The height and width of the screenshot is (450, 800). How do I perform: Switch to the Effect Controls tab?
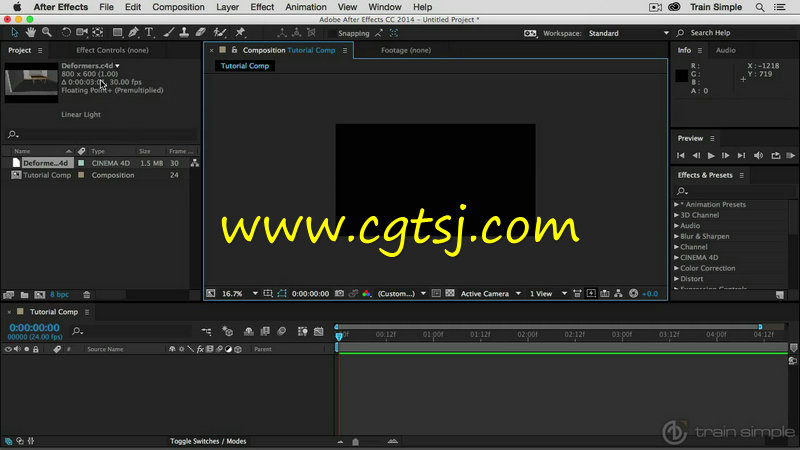[x=112, y=50]
